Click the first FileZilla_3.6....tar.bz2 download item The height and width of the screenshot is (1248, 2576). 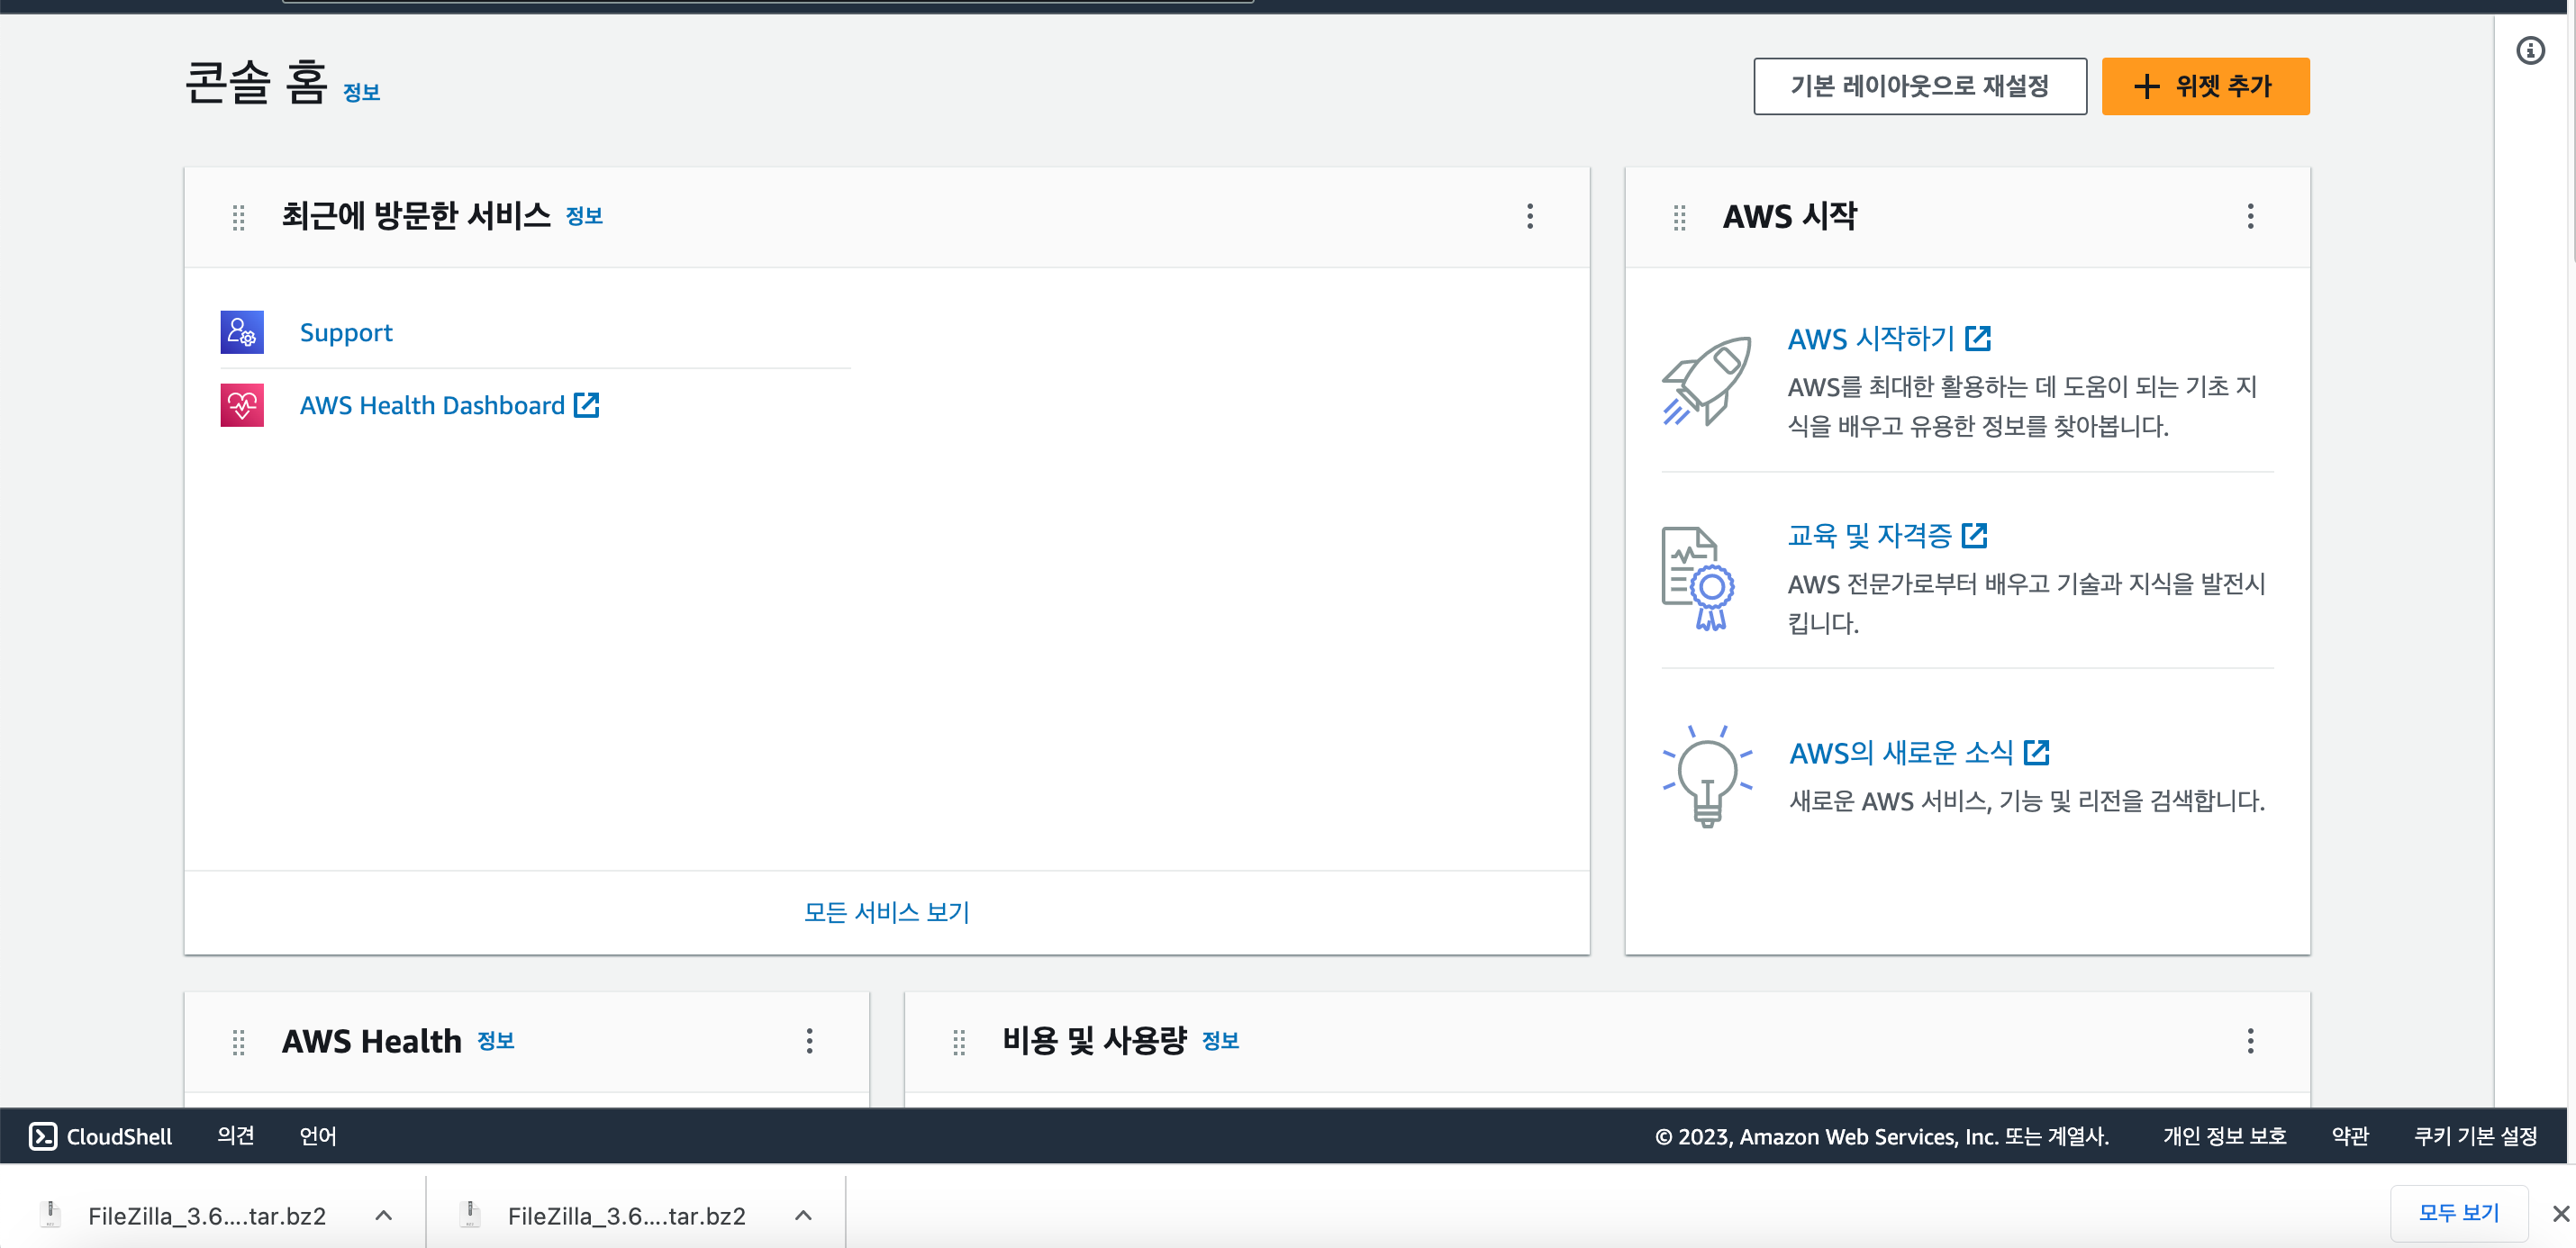tap(206, 1216)
